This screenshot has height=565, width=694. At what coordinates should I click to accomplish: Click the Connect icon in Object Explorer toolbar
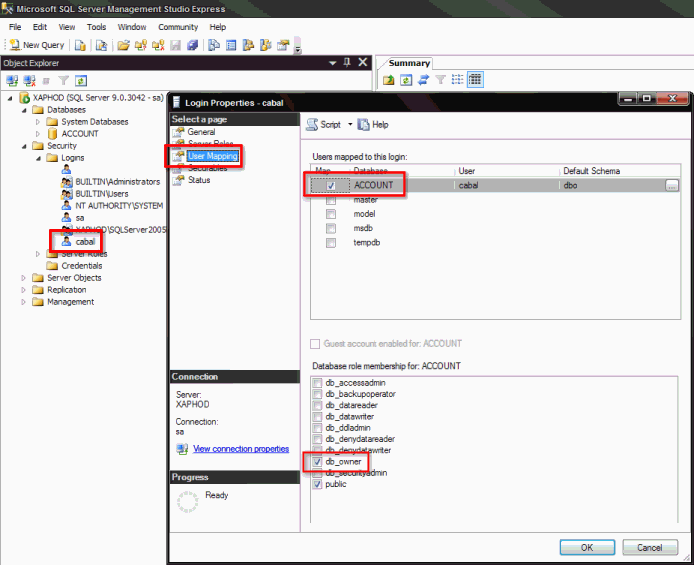pyautogui.click(x=12, y=80)
